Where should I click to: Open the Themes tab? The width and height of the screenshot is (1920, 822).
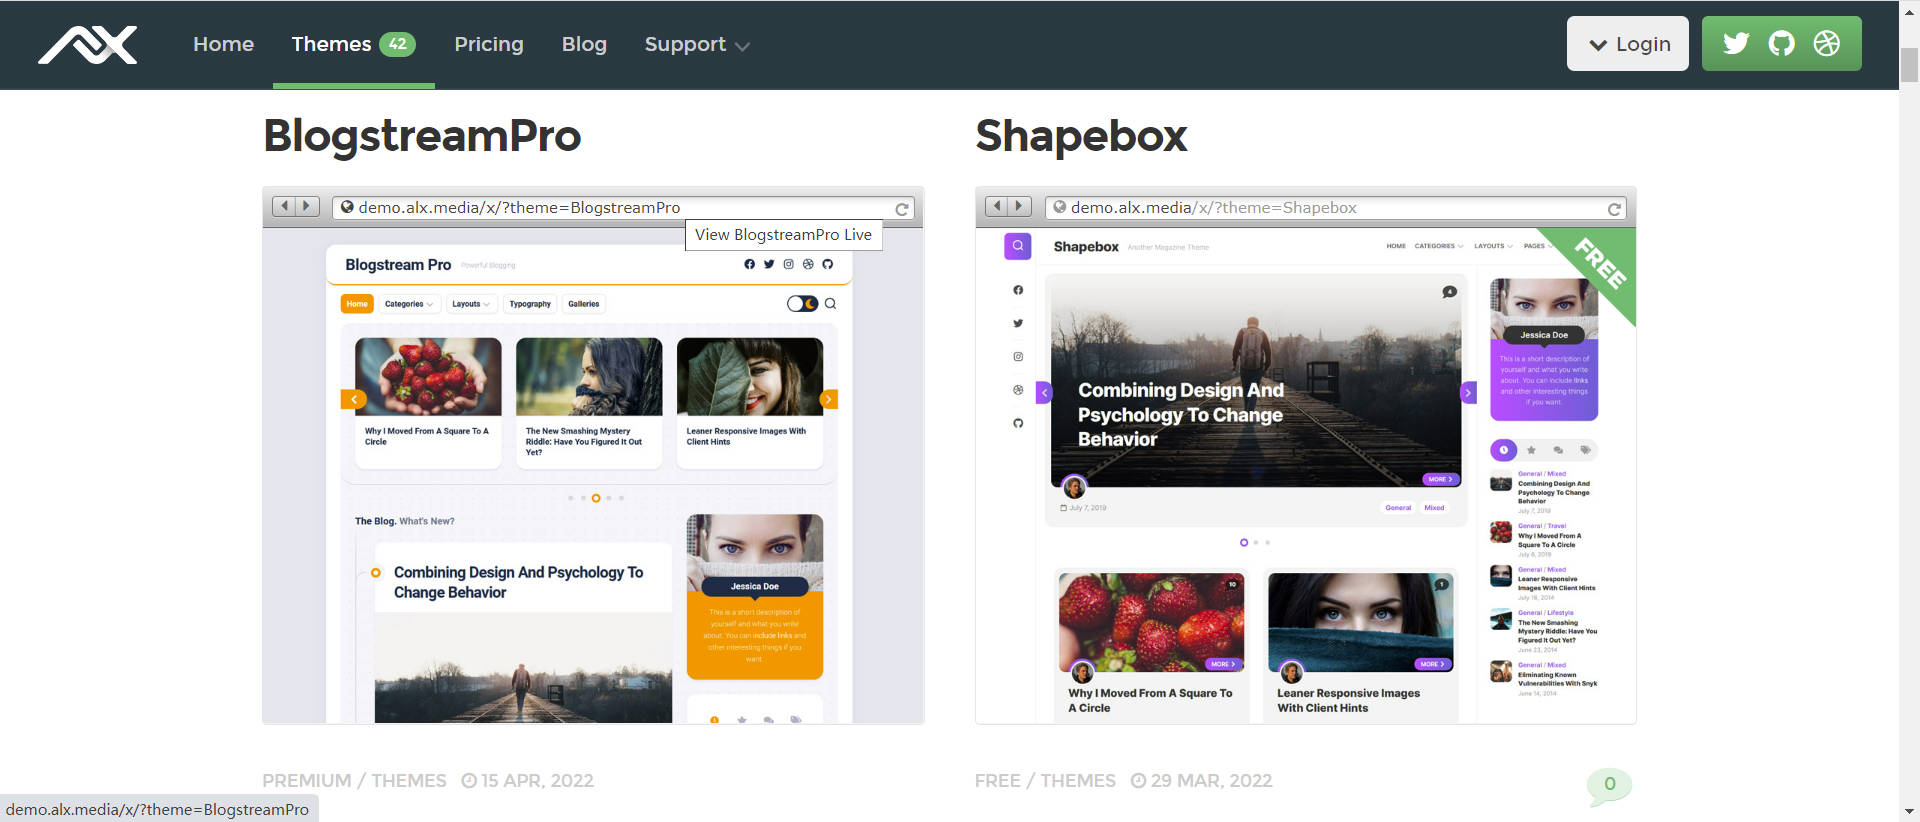pyautogui.click(x=353, y=44)
